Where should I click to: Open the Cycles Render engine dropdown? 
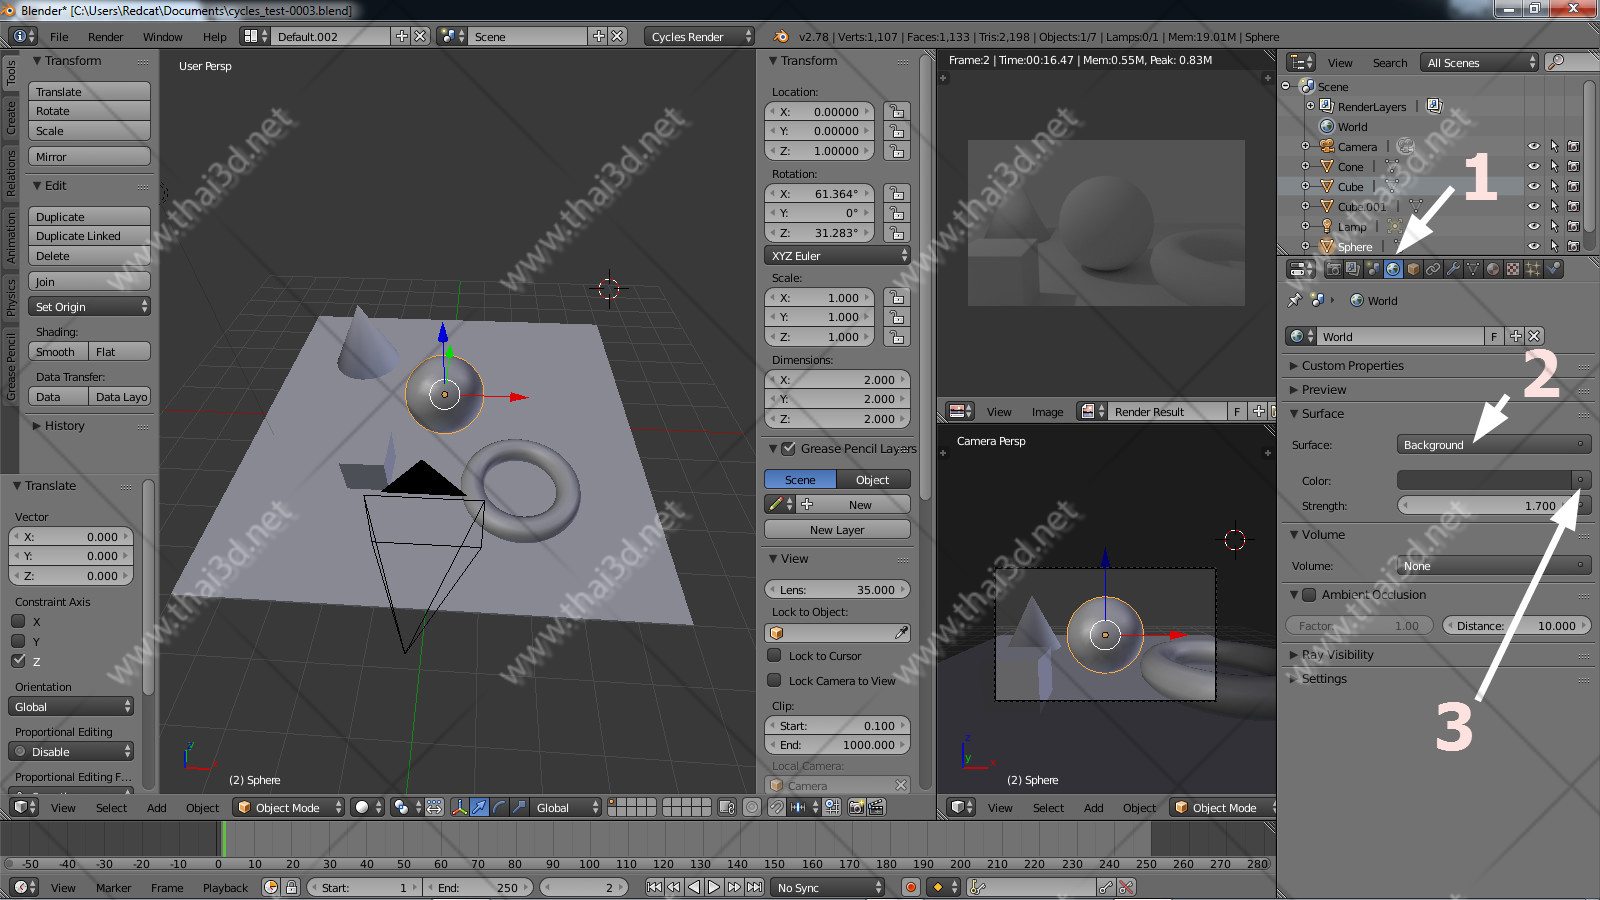(699, 36)
